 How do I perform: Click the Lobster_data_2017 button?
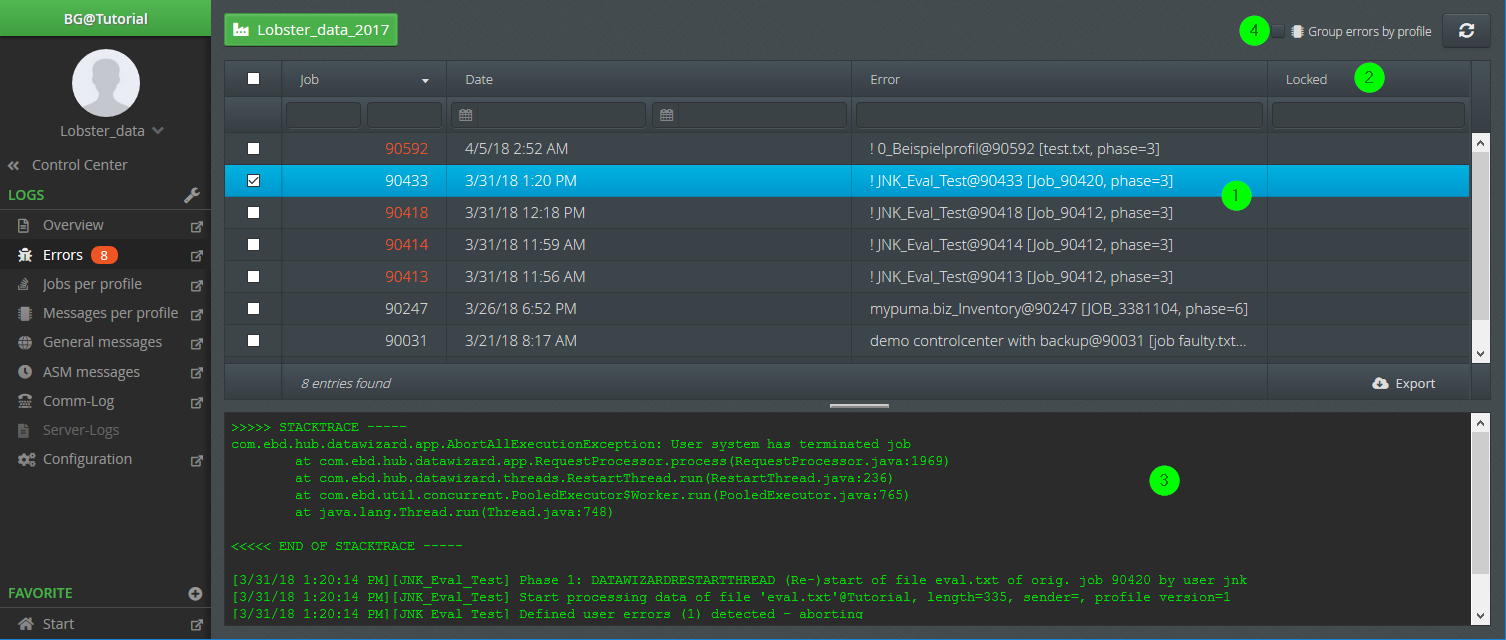coord(311,30)
